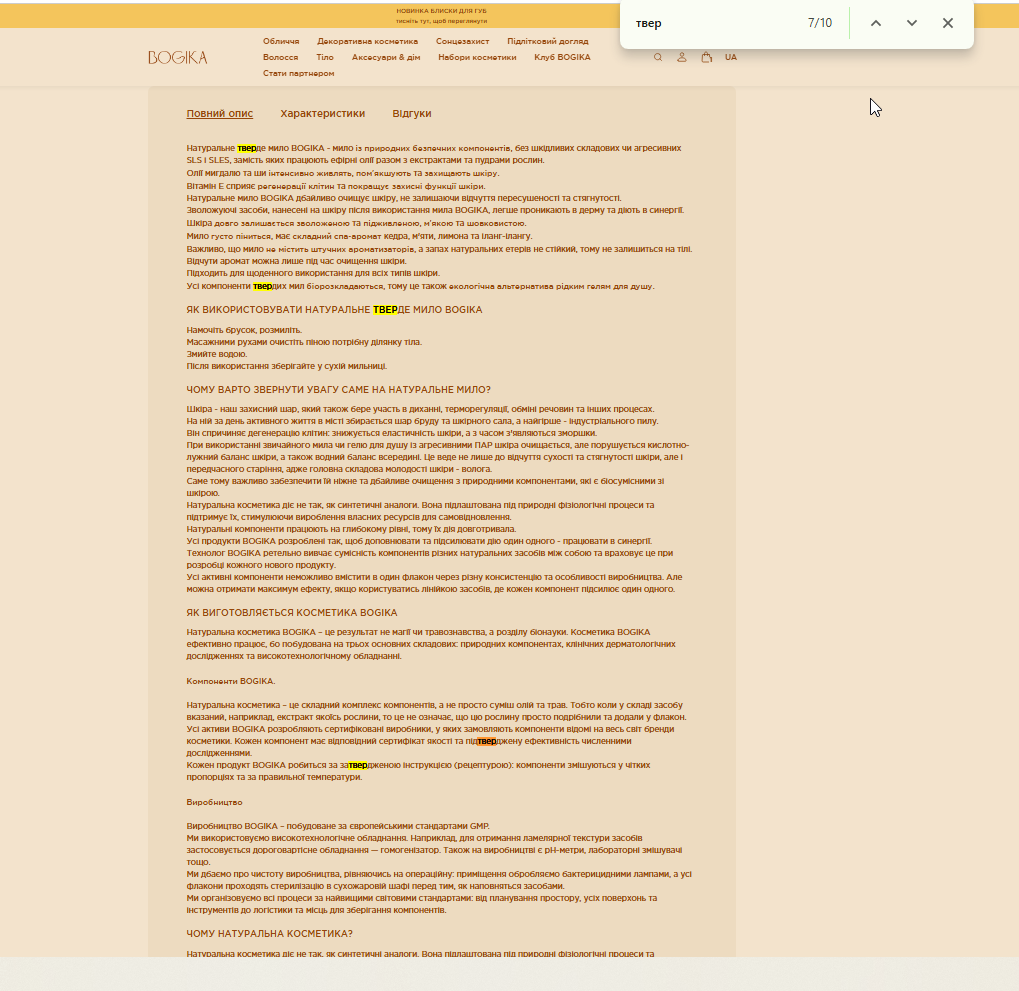Select the Повний опис tab

(220, 113)
